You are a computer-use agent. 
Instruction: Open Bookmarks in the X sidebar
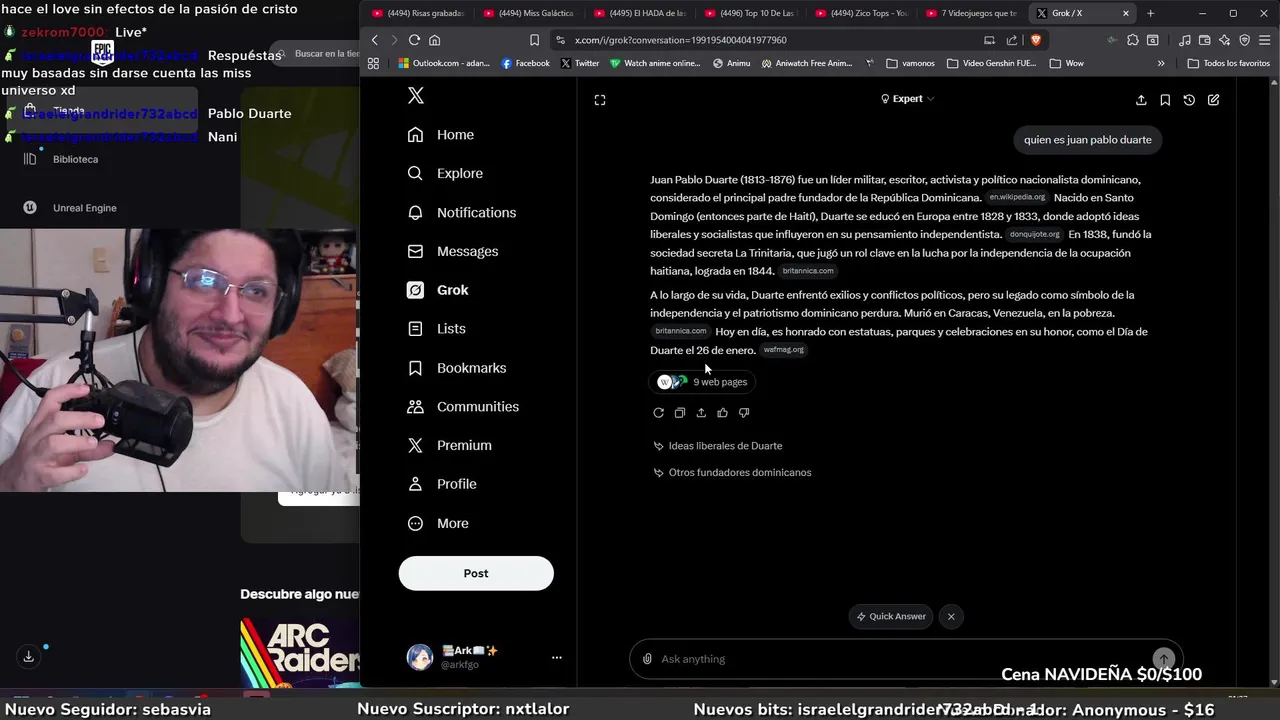tap(457, 368)
